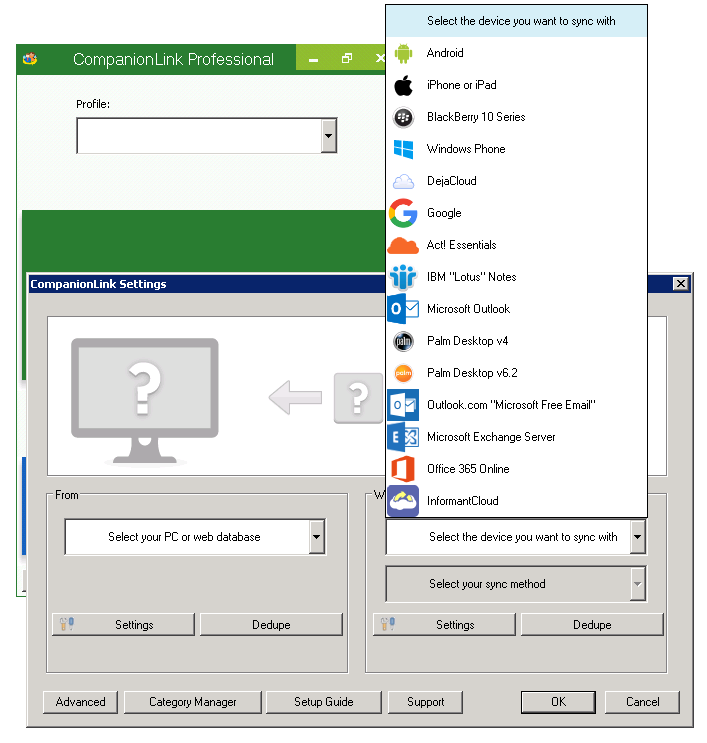This screenshot has height=743, width=707.
Task: Click Dedupe button in From group
Action: click(271, 625)
